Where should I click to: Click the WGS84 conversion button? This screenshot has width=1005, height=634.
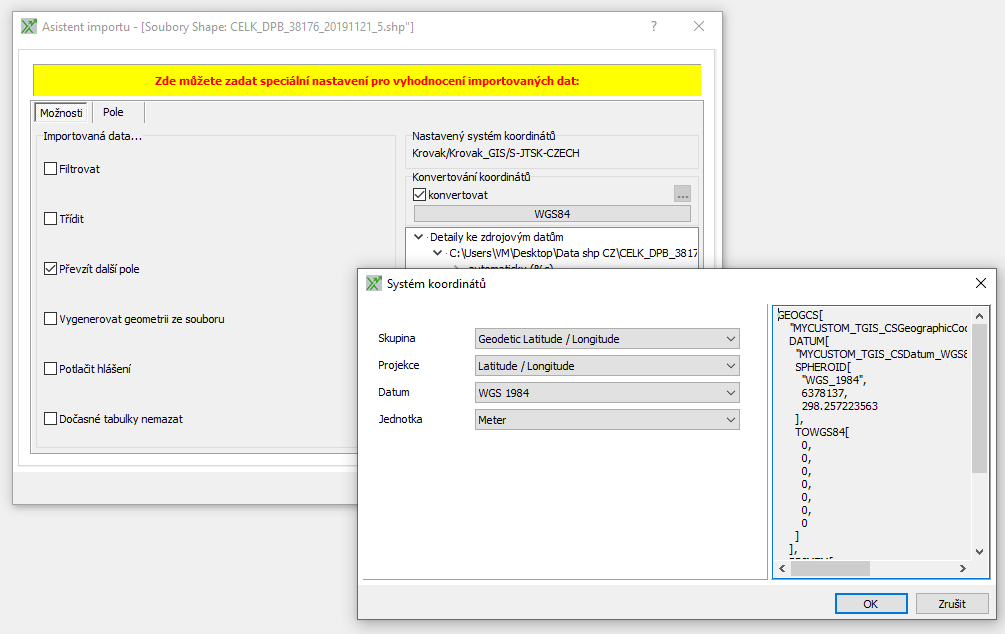pyautogui.click(x=552, y=213)
